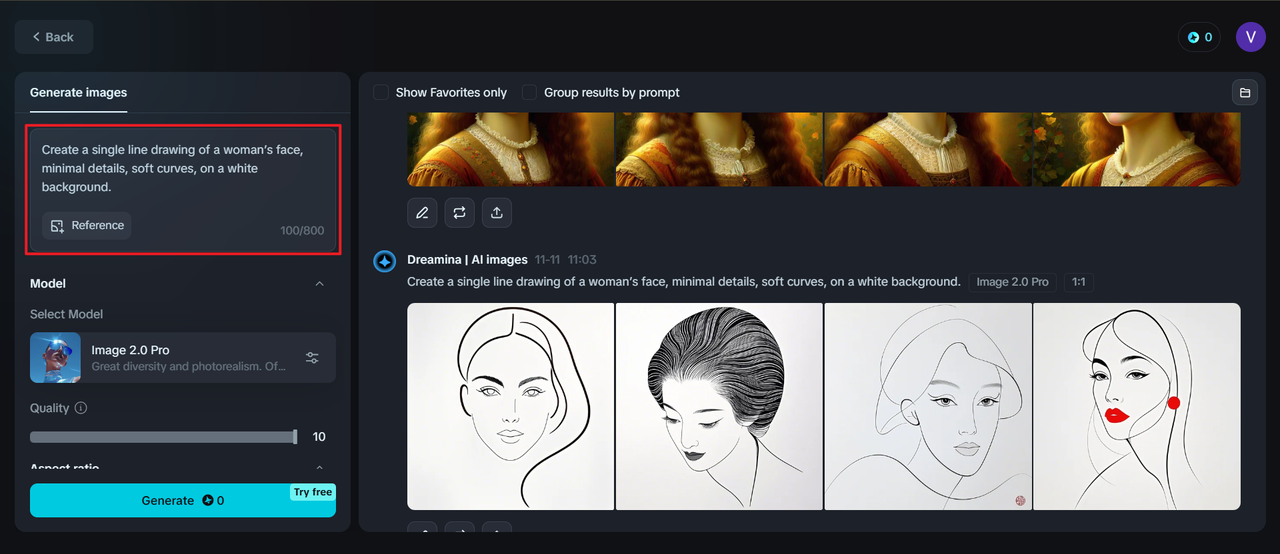Click the Dreamina star logo icon
The image size is (1280, 554).
pos(385,262)
